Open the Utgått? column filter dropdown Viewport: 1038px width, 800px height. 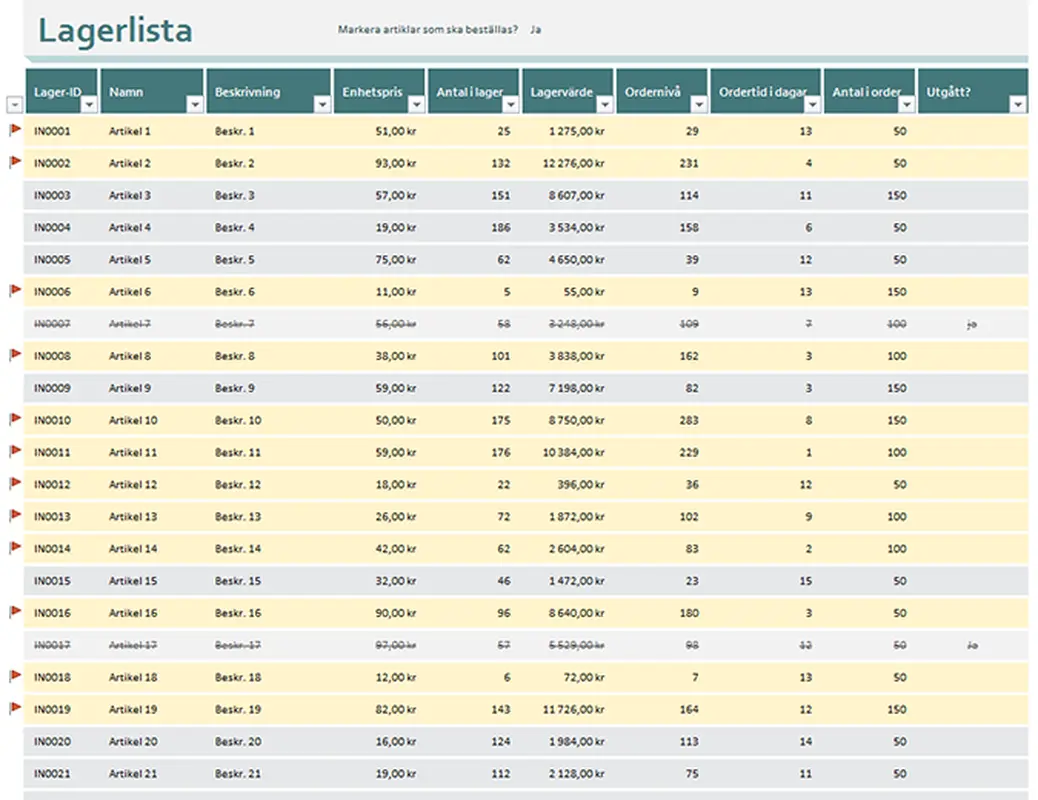1018,105
